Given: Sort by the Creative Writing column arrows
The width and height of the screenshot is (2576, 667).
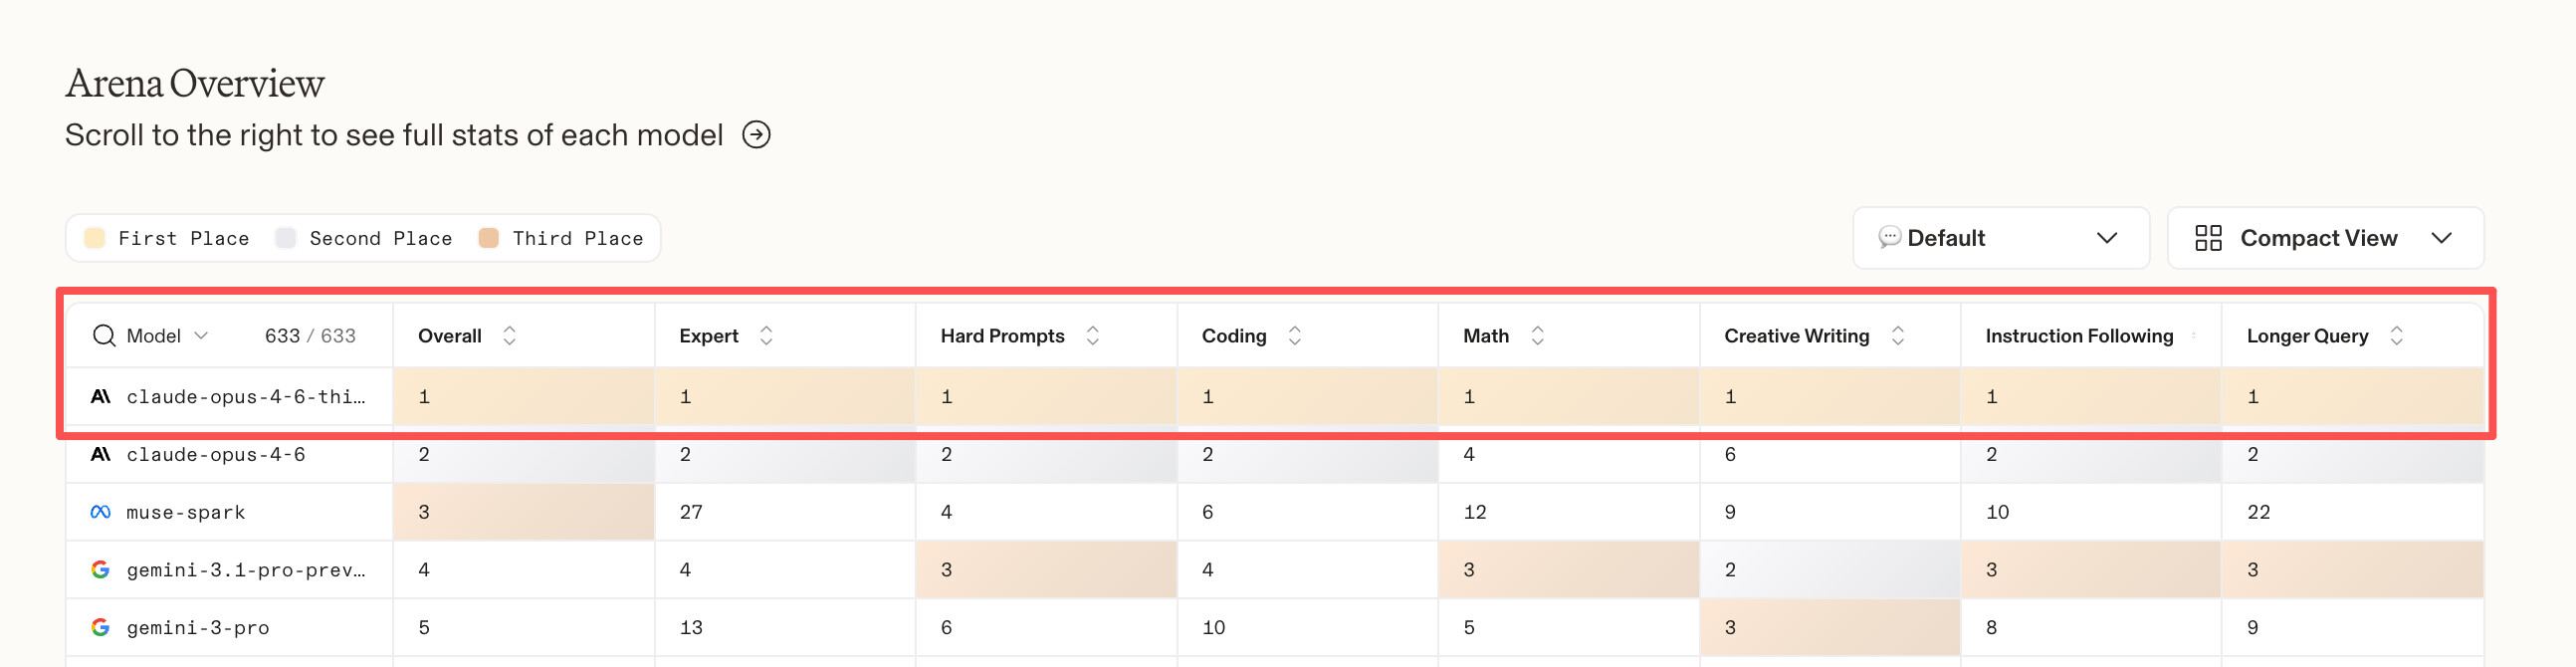Looking at the screenshot, I should (x=1897, y=335).
